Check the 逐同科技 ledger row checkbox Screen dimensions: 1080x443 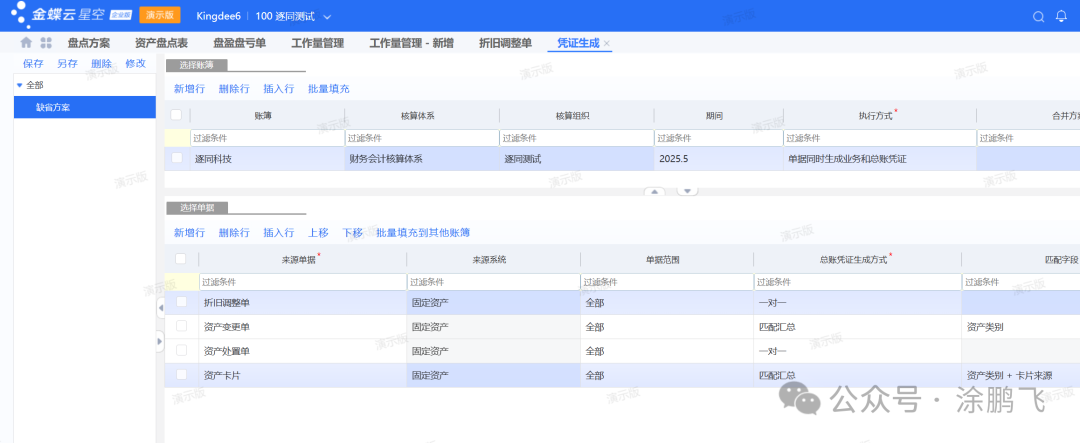(177, 158)
